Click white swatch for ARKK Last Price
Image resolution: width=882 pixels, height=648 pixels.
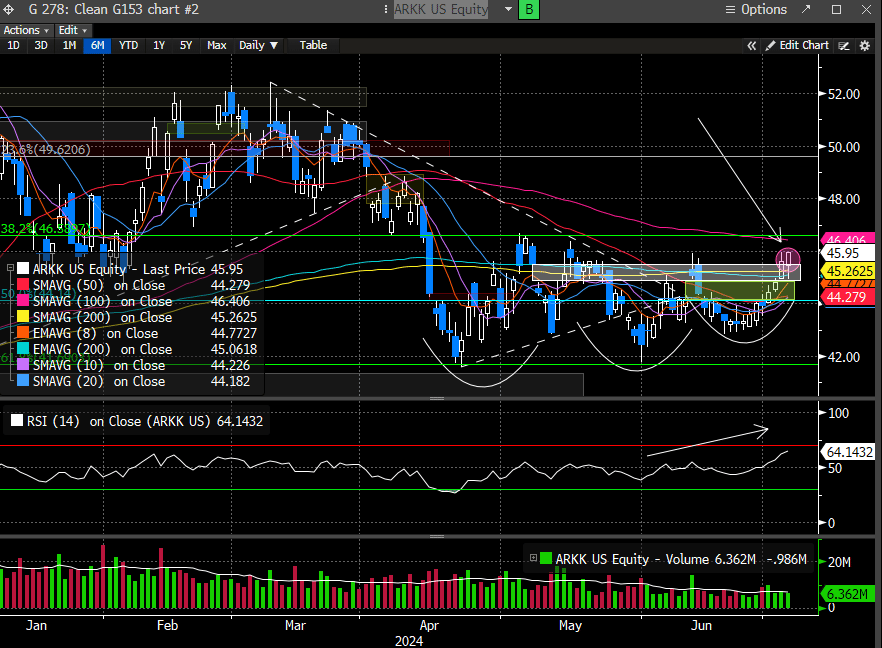click(x=23, y=269)
